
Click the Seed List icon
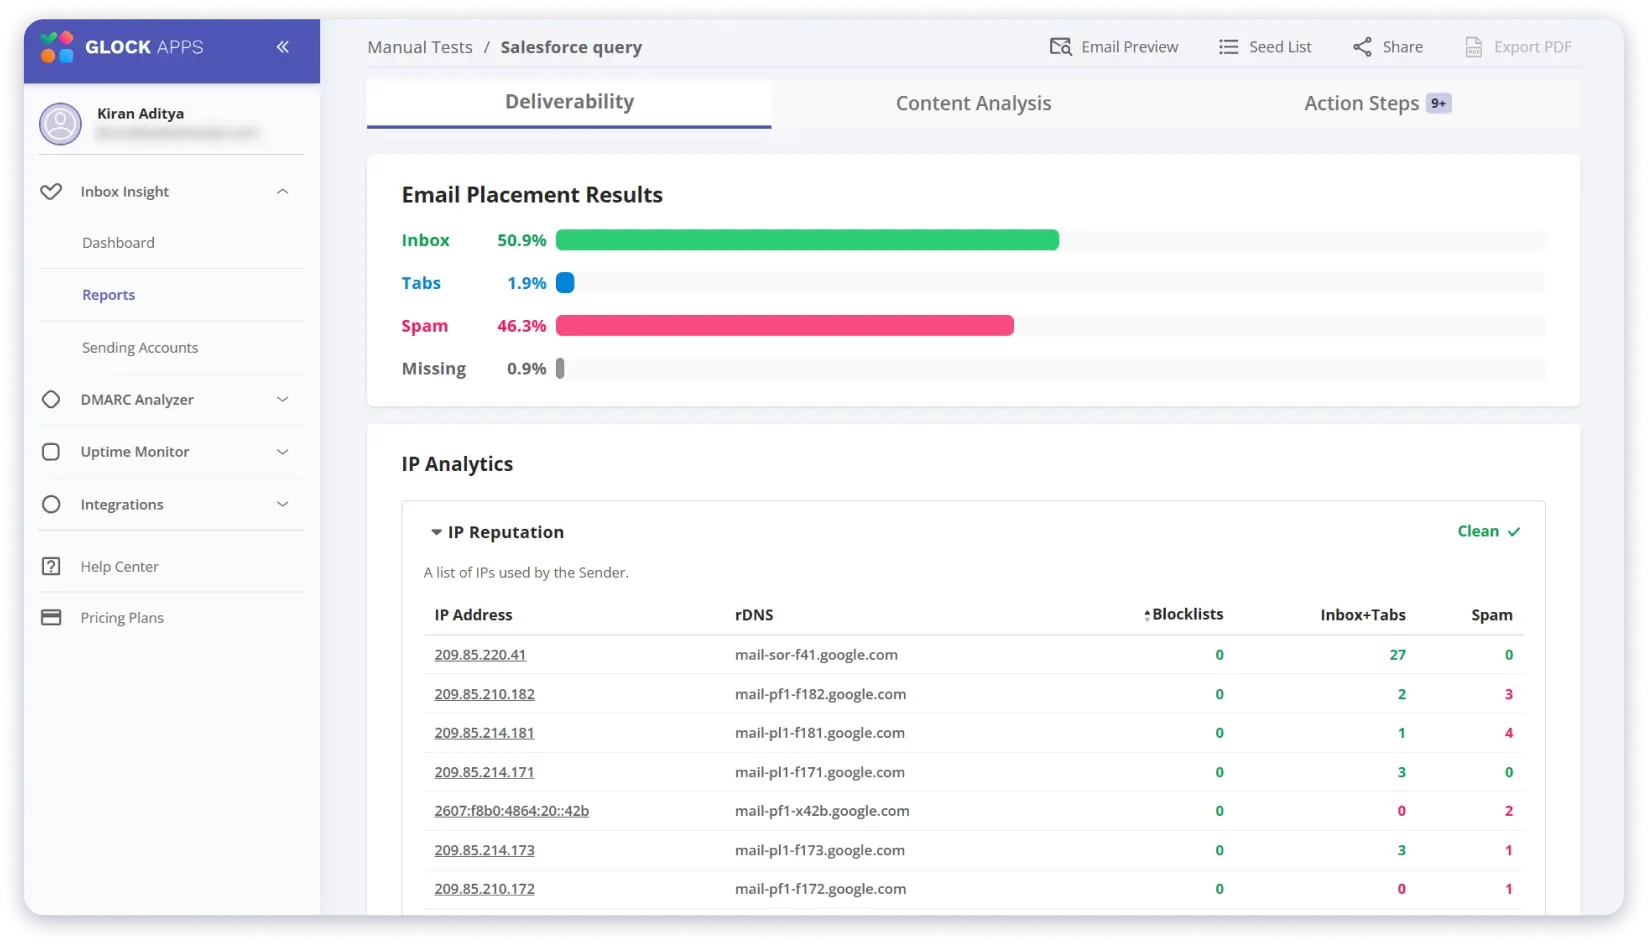(x=1228, y=47)
